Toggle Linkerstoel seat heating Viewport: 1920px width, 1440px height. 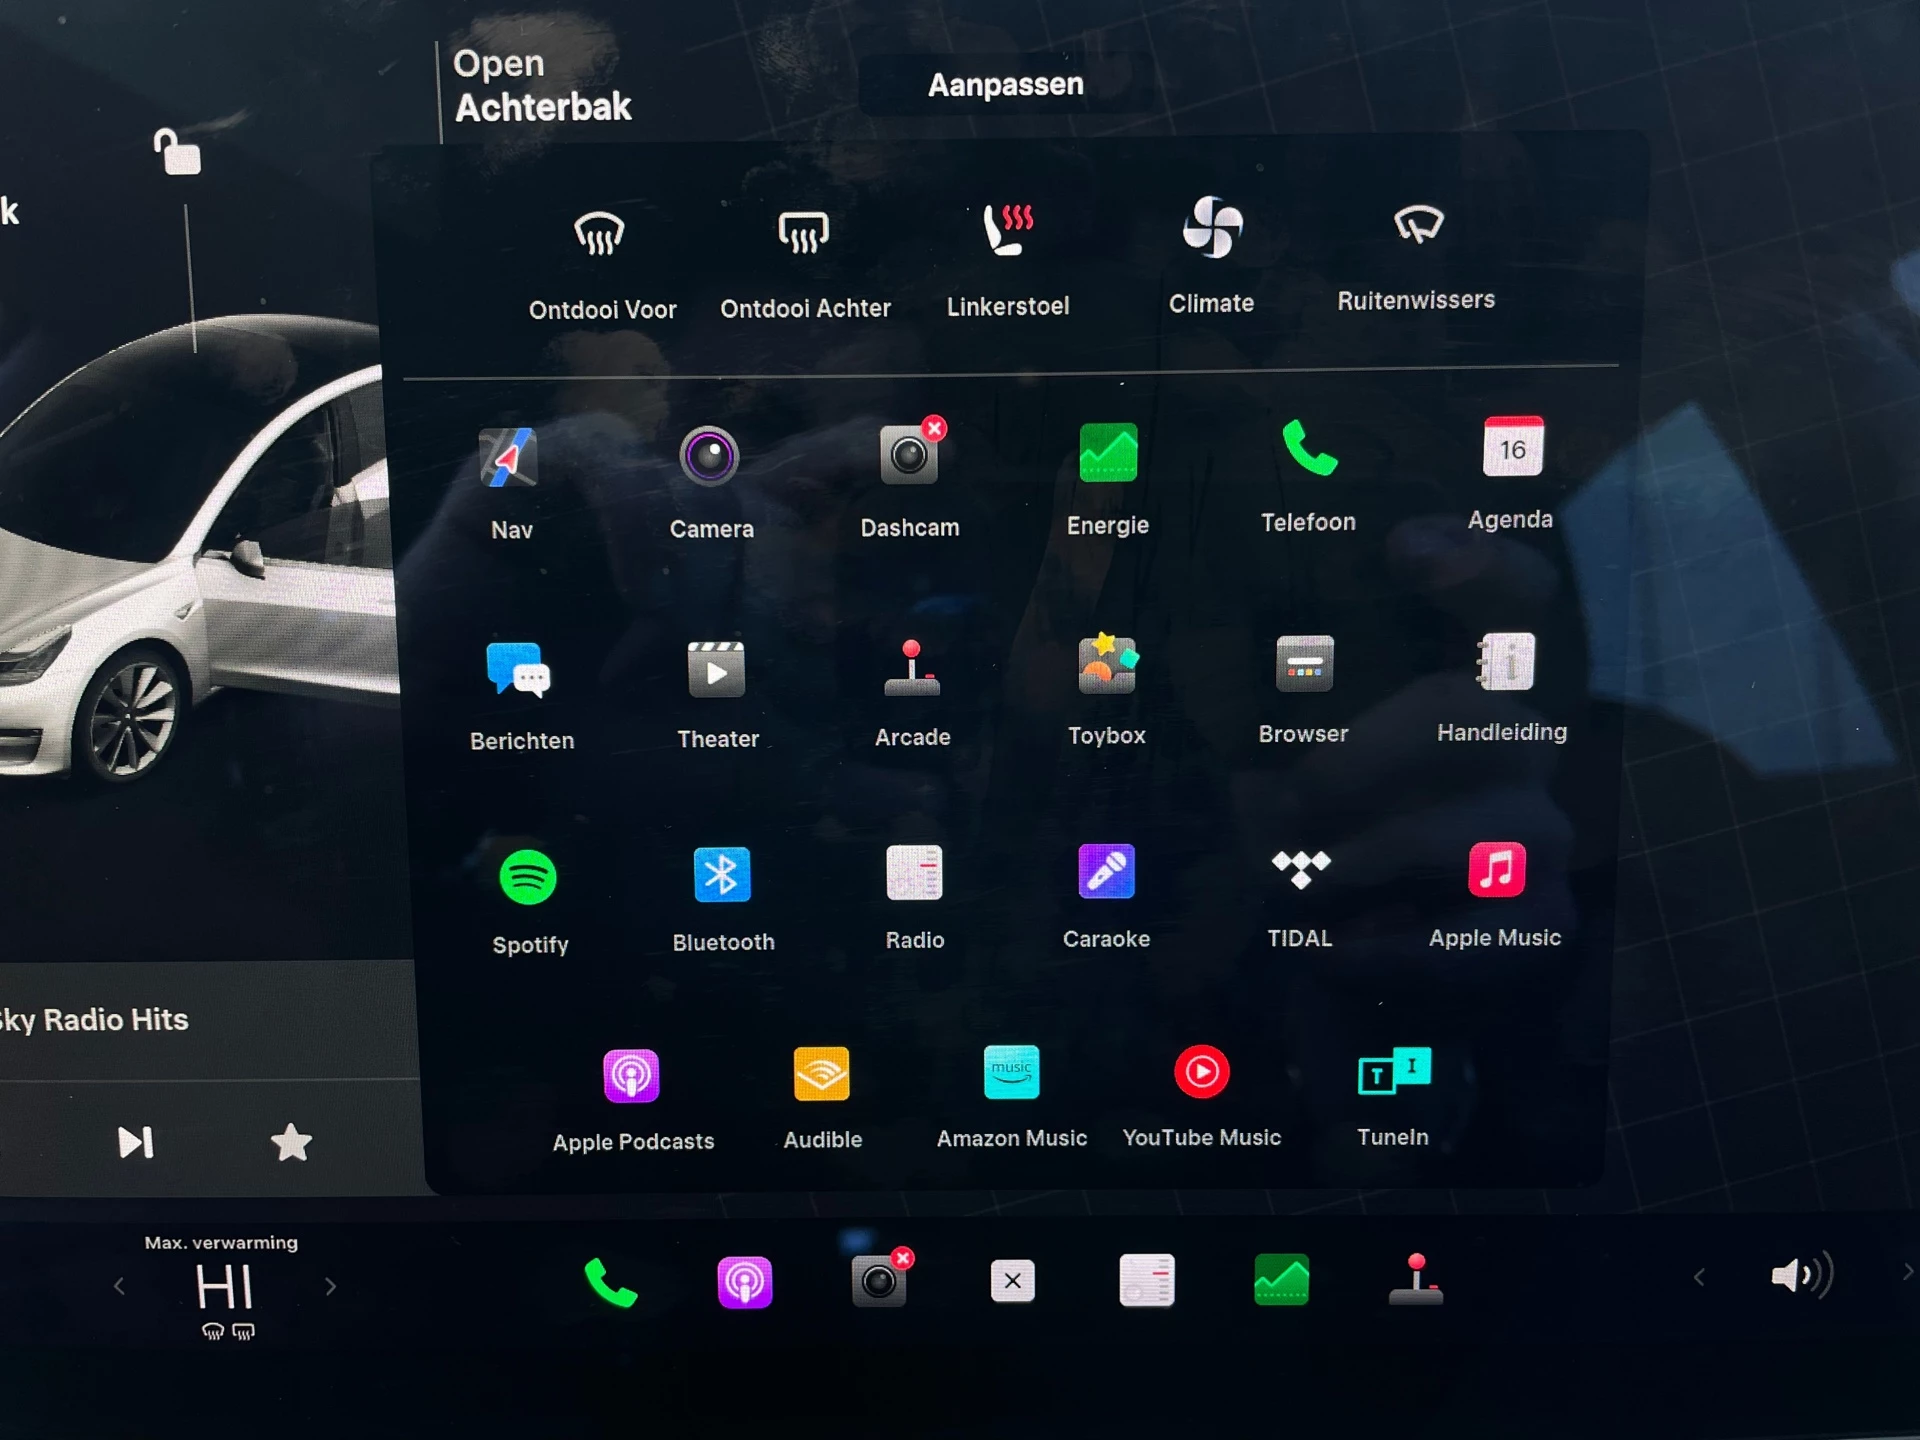click(x=1008, y=231)
